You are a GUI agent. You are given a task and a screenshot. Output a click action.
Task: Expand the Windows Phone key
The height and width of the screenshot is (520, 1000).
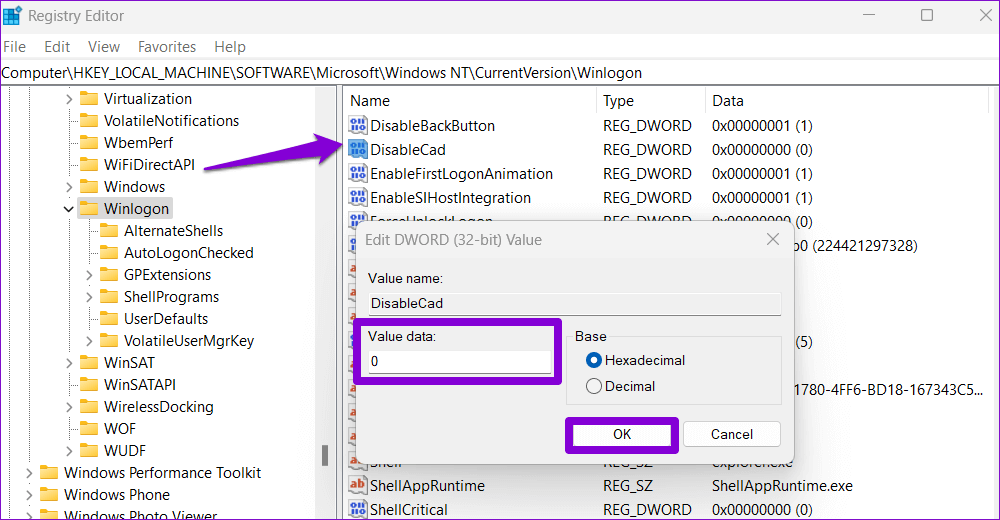coord(29,495)
